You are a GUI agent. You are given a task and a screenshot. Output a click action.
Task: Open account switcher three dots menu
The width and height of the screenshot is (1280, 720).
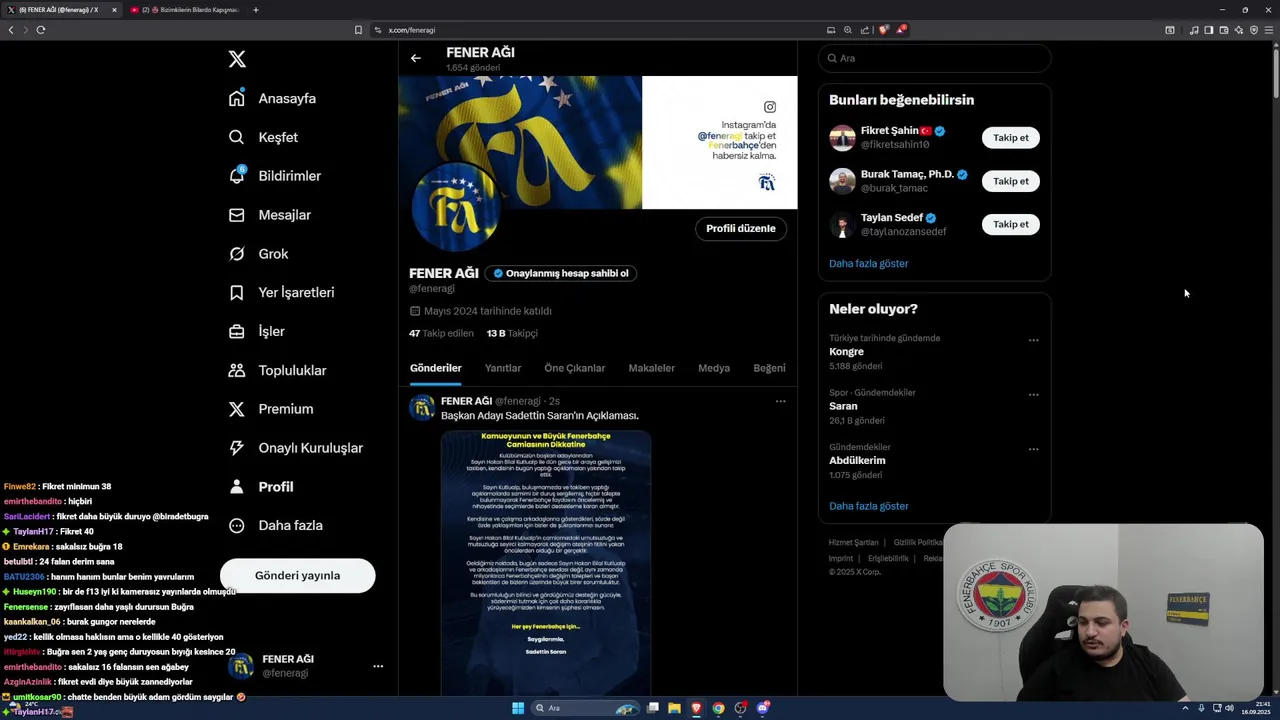pos(378,666)
